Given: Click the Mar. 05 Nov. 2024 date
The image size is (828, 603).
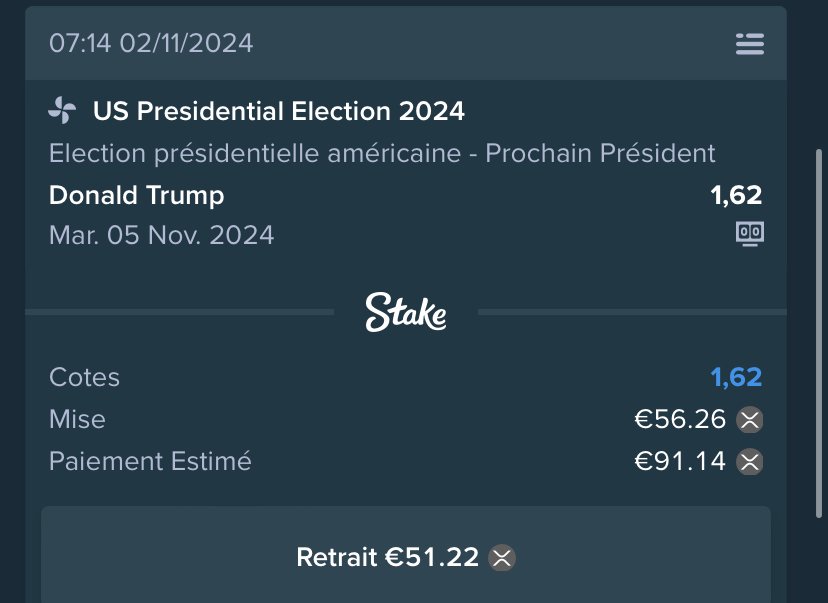Looking at the screenshot, I should point(162,235).
